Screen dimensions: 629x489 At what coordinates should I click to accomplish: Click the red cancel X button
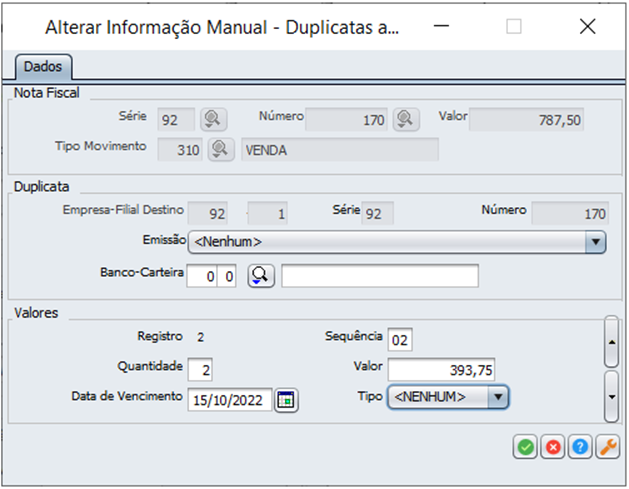point(552,448)
